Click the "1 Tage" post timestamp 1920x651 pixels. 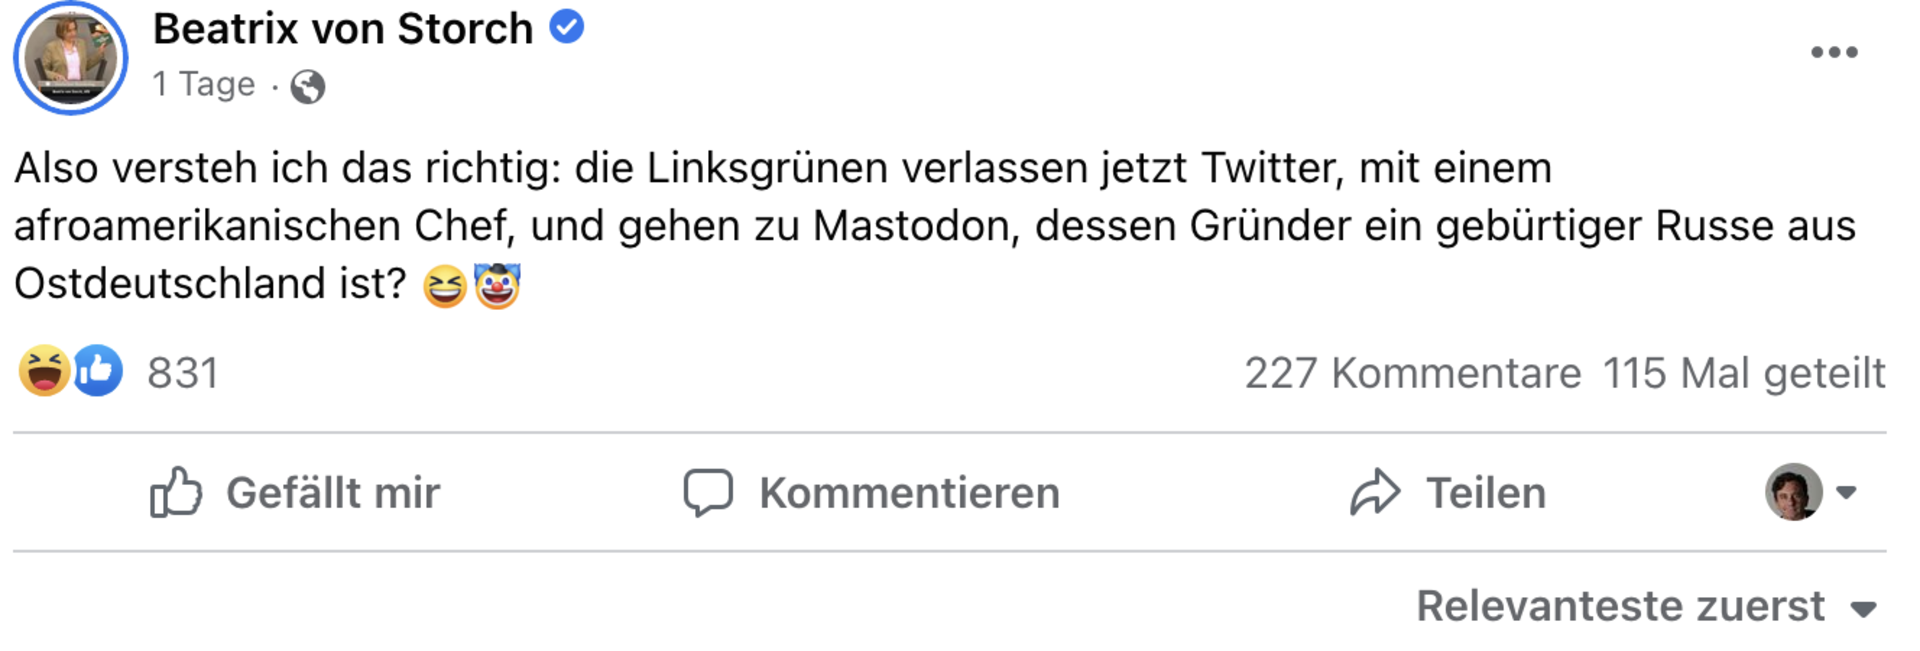point(204,84)
